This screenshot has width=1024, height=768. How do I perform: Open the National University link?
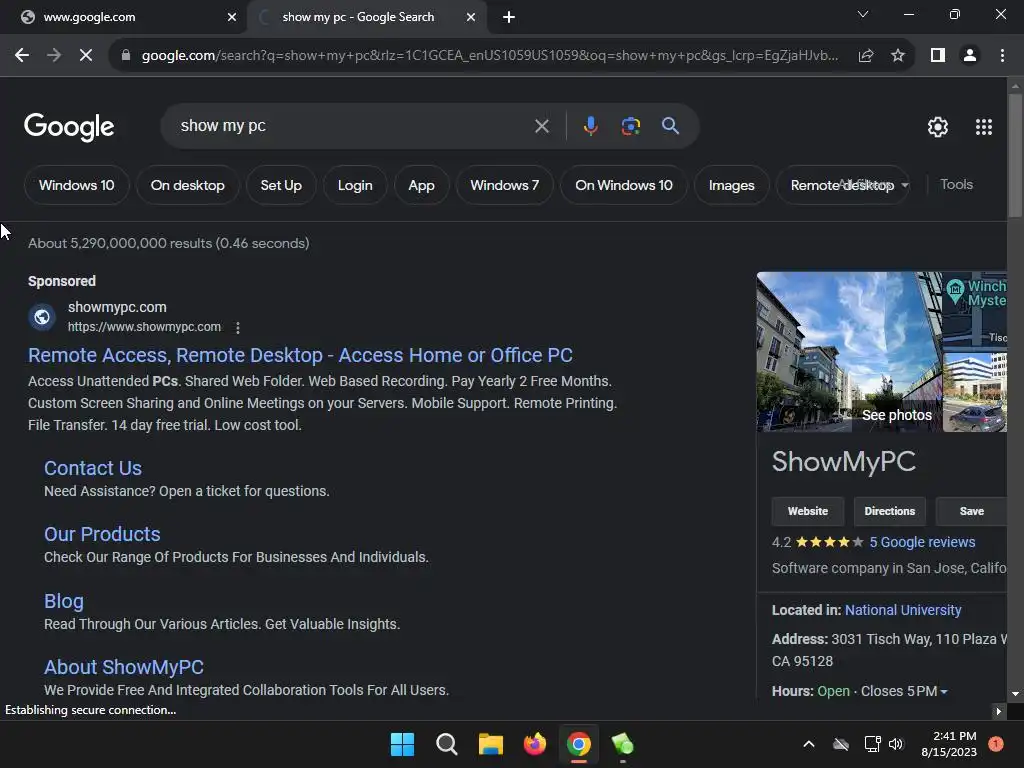click(903, 610)
